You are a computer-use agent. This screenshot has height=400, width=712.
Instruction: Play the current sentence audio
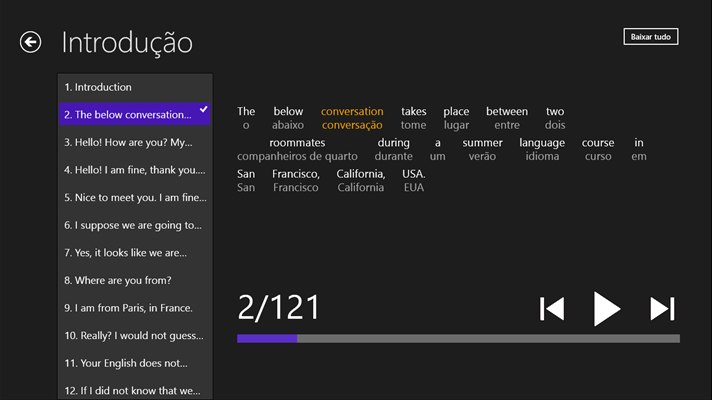605,309
